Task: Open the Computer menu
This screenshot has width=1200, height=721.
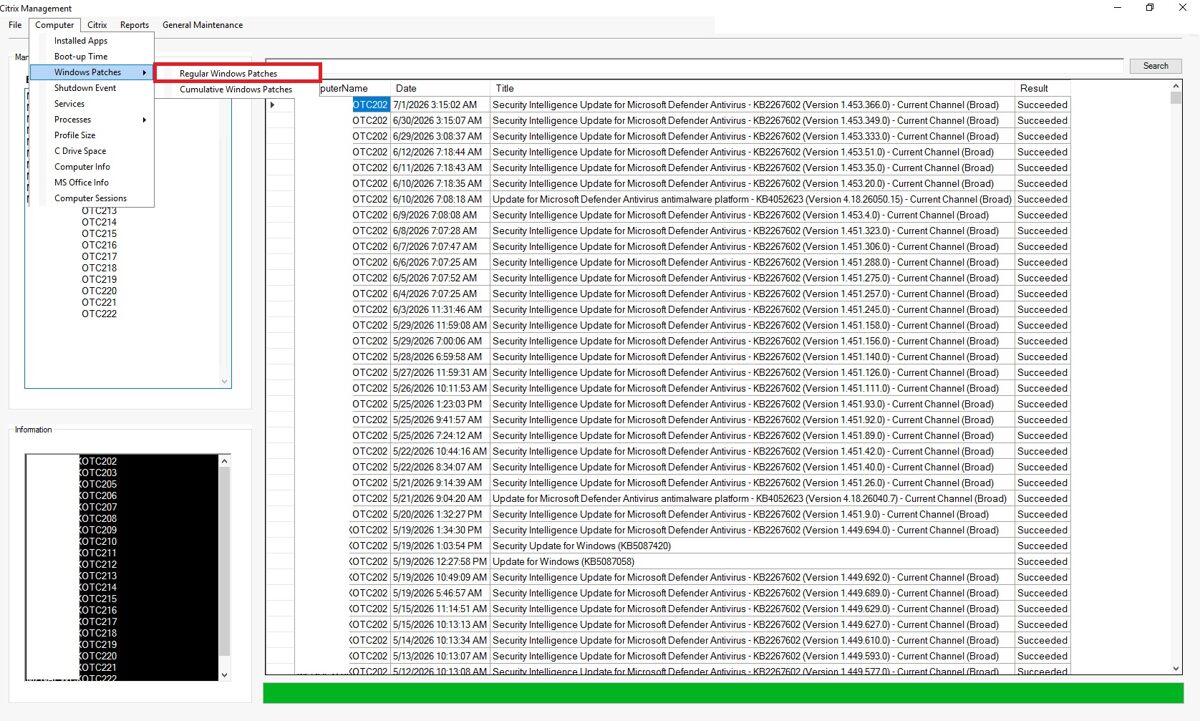Action: 55,25
